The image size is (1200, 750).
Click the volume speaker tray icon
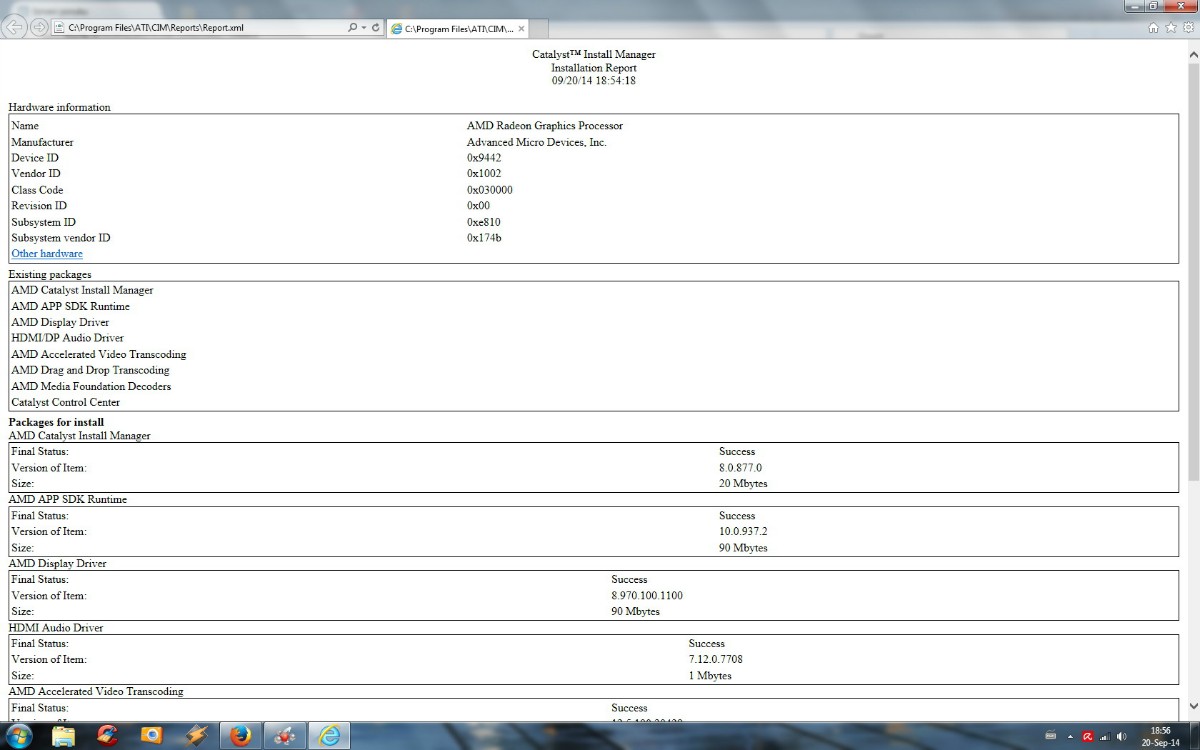[1121, 737]
